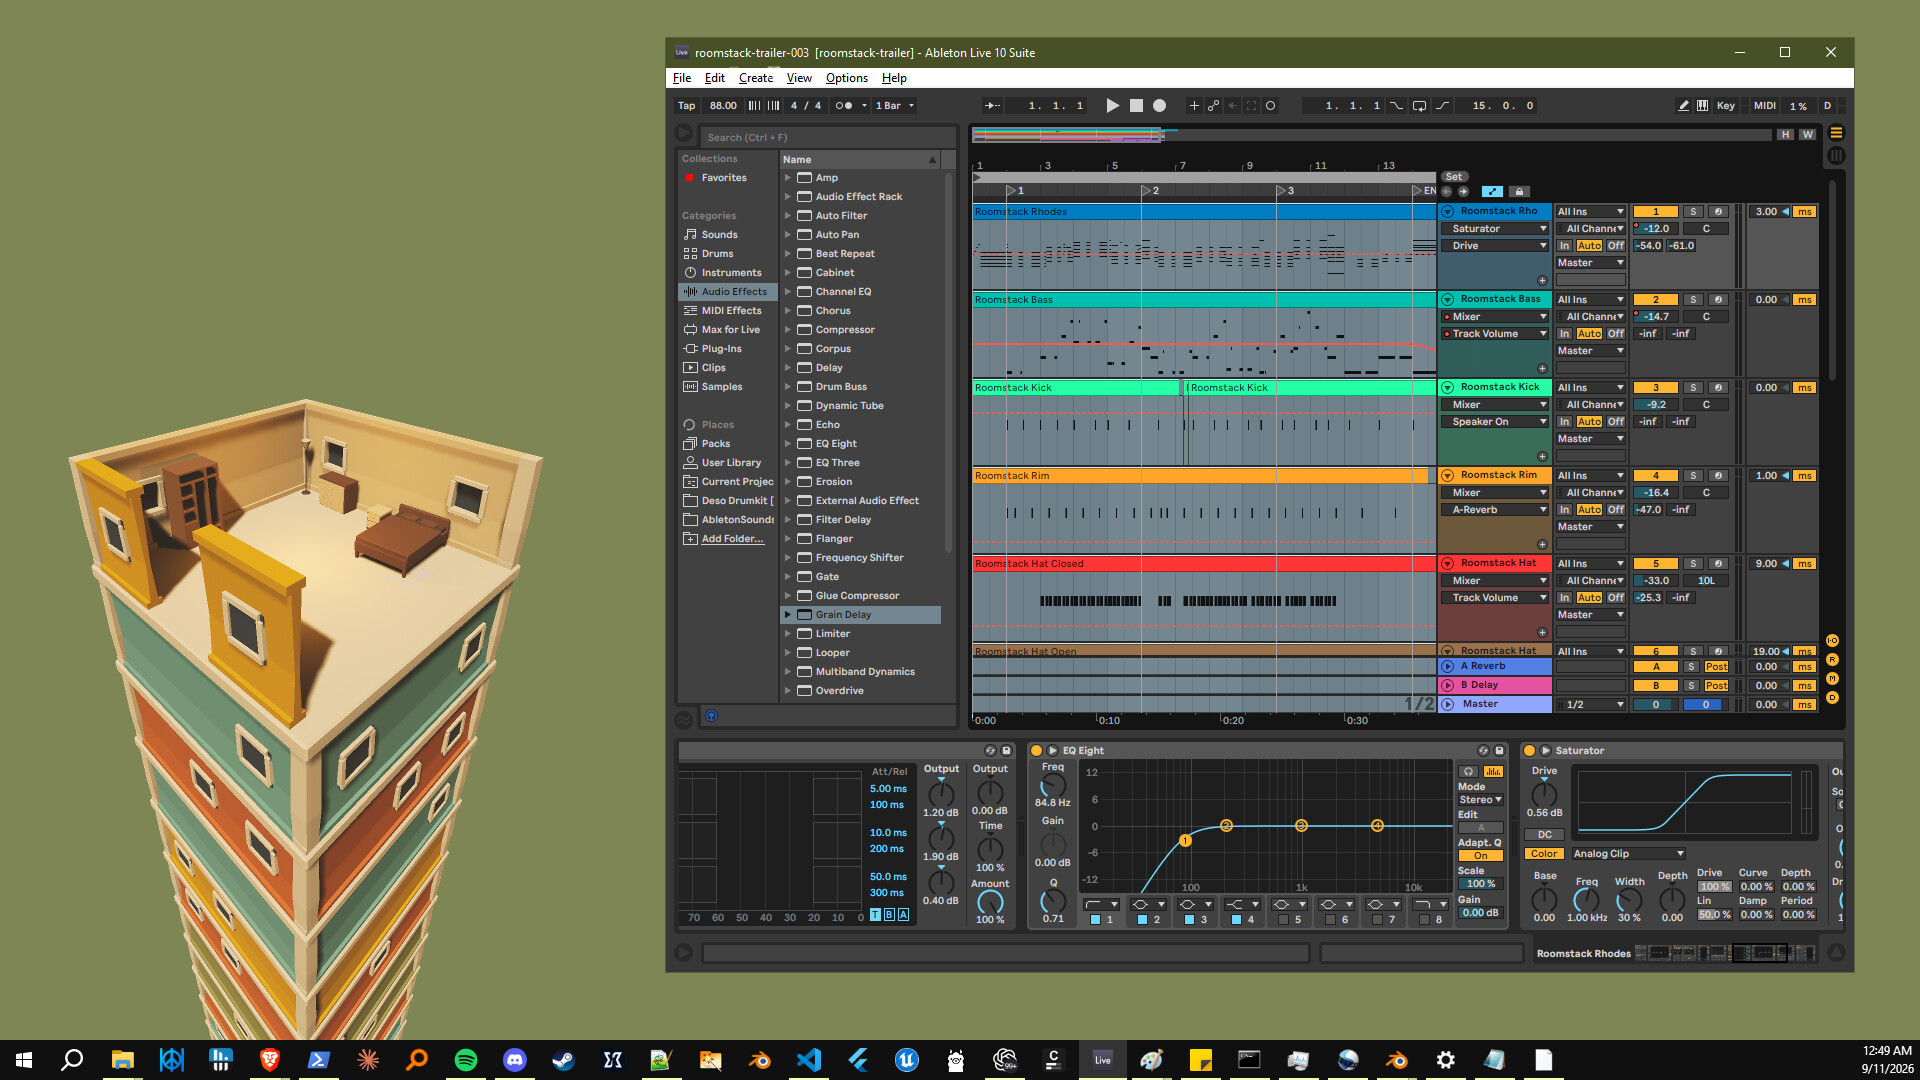This screenshot has width=1920, height=1080.
Task: Deactivate track 2 Roomstack Bass
Action: [1655, 300]
